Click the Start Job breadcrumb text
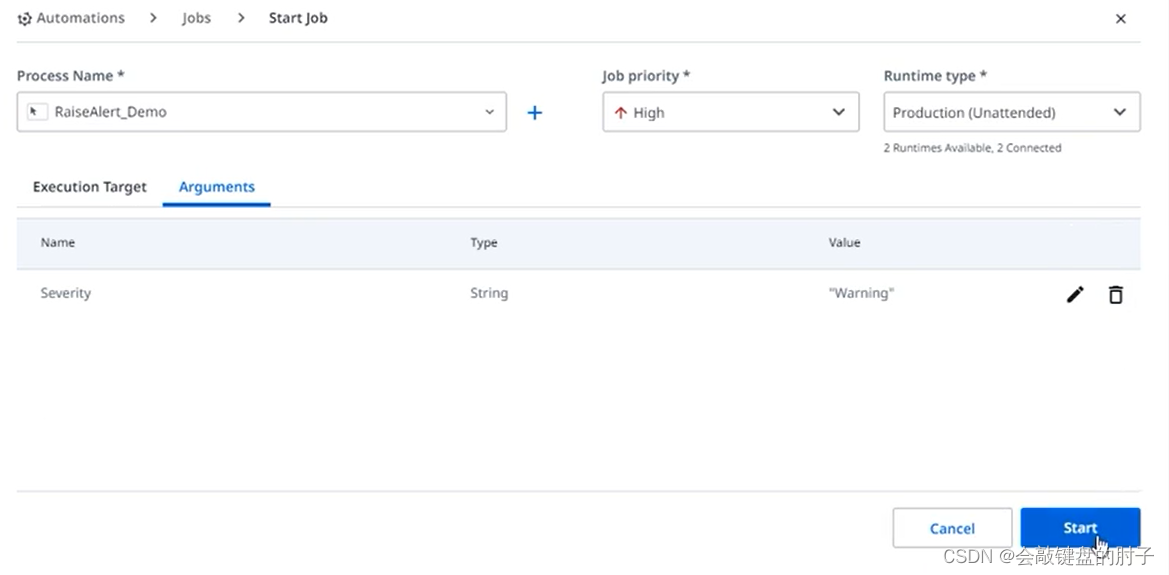The height and width of the screenshot is (575, 1169). pos(297,18)
